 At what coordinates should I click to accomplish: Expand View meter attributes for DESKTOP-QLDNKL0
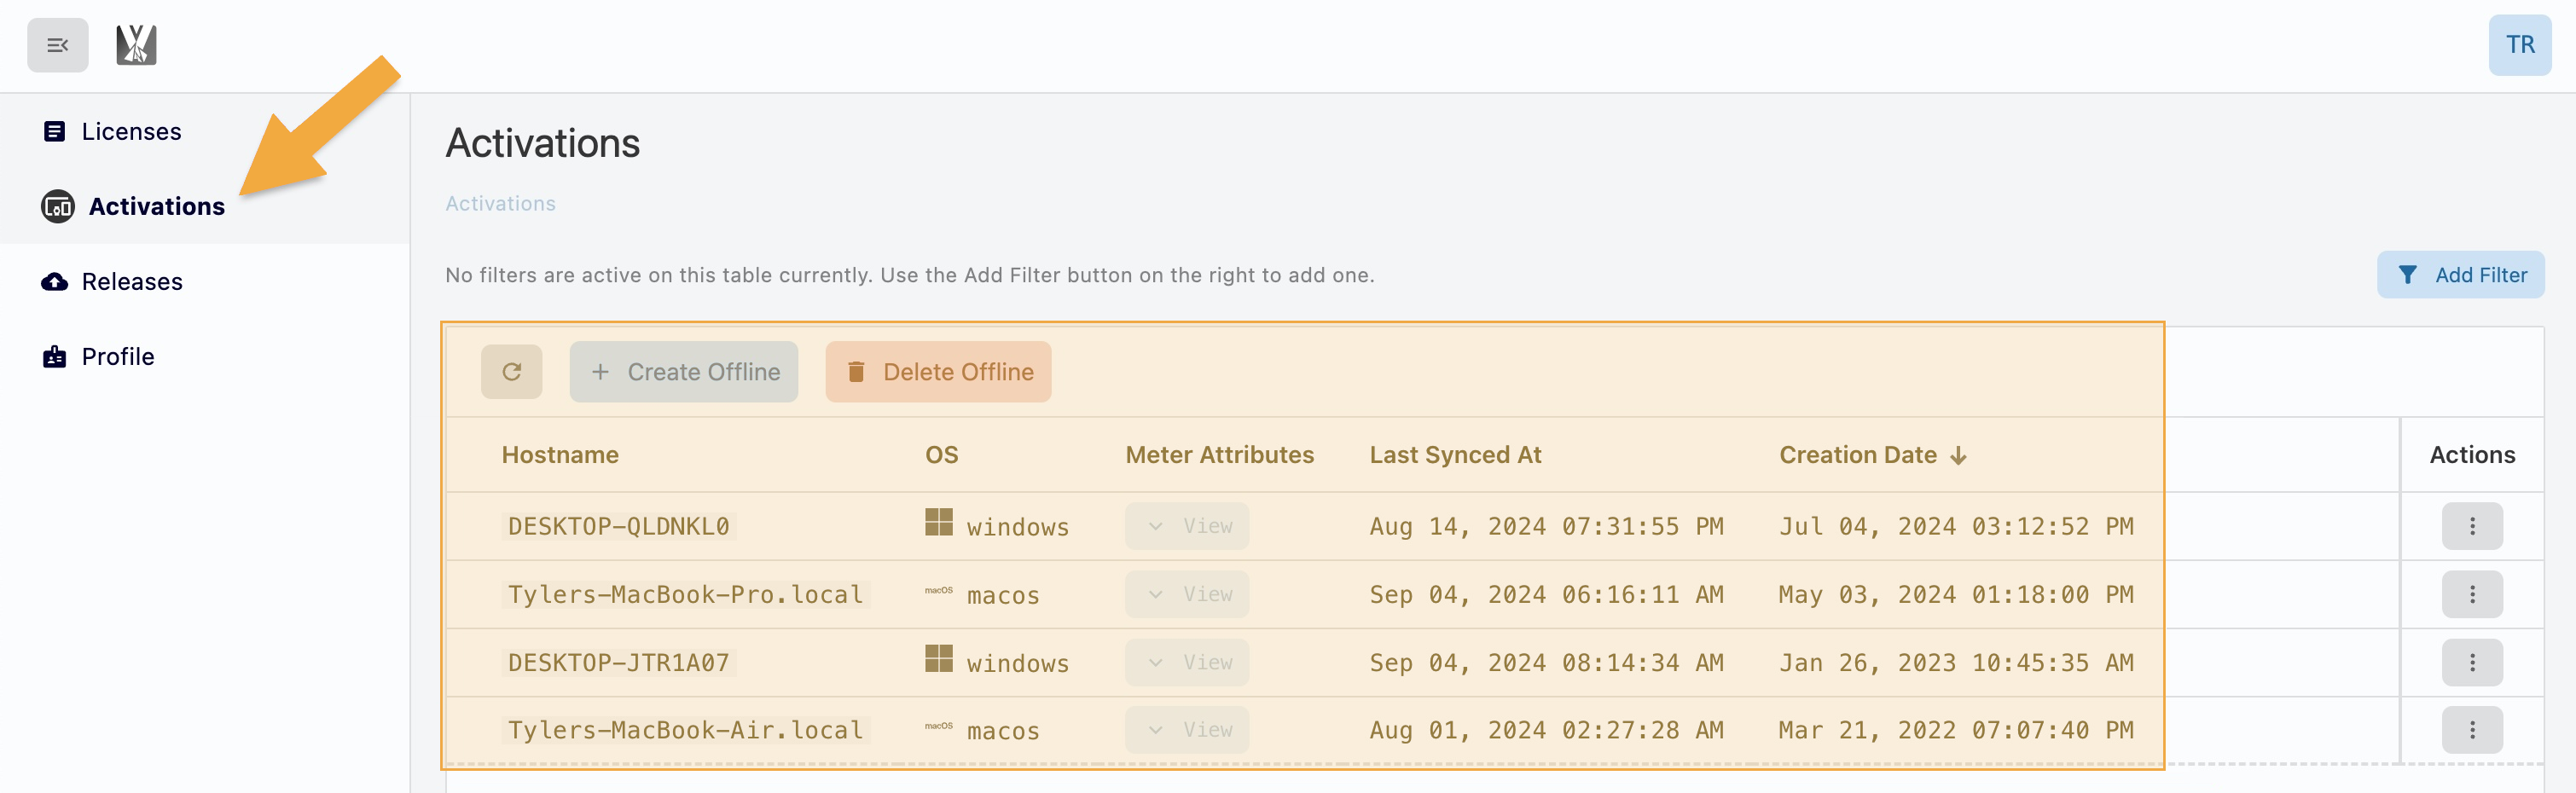1187,526
